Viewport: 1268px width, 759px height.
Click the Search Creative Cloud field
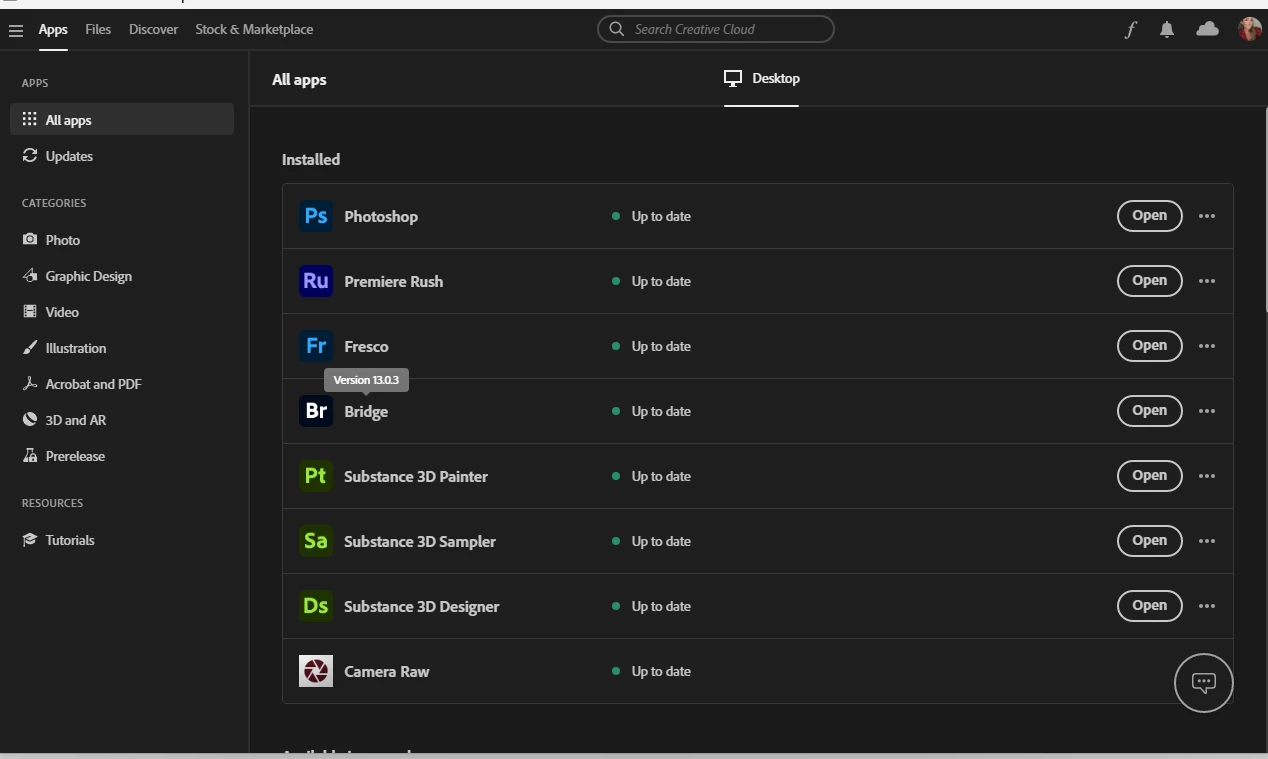(716, 29)
